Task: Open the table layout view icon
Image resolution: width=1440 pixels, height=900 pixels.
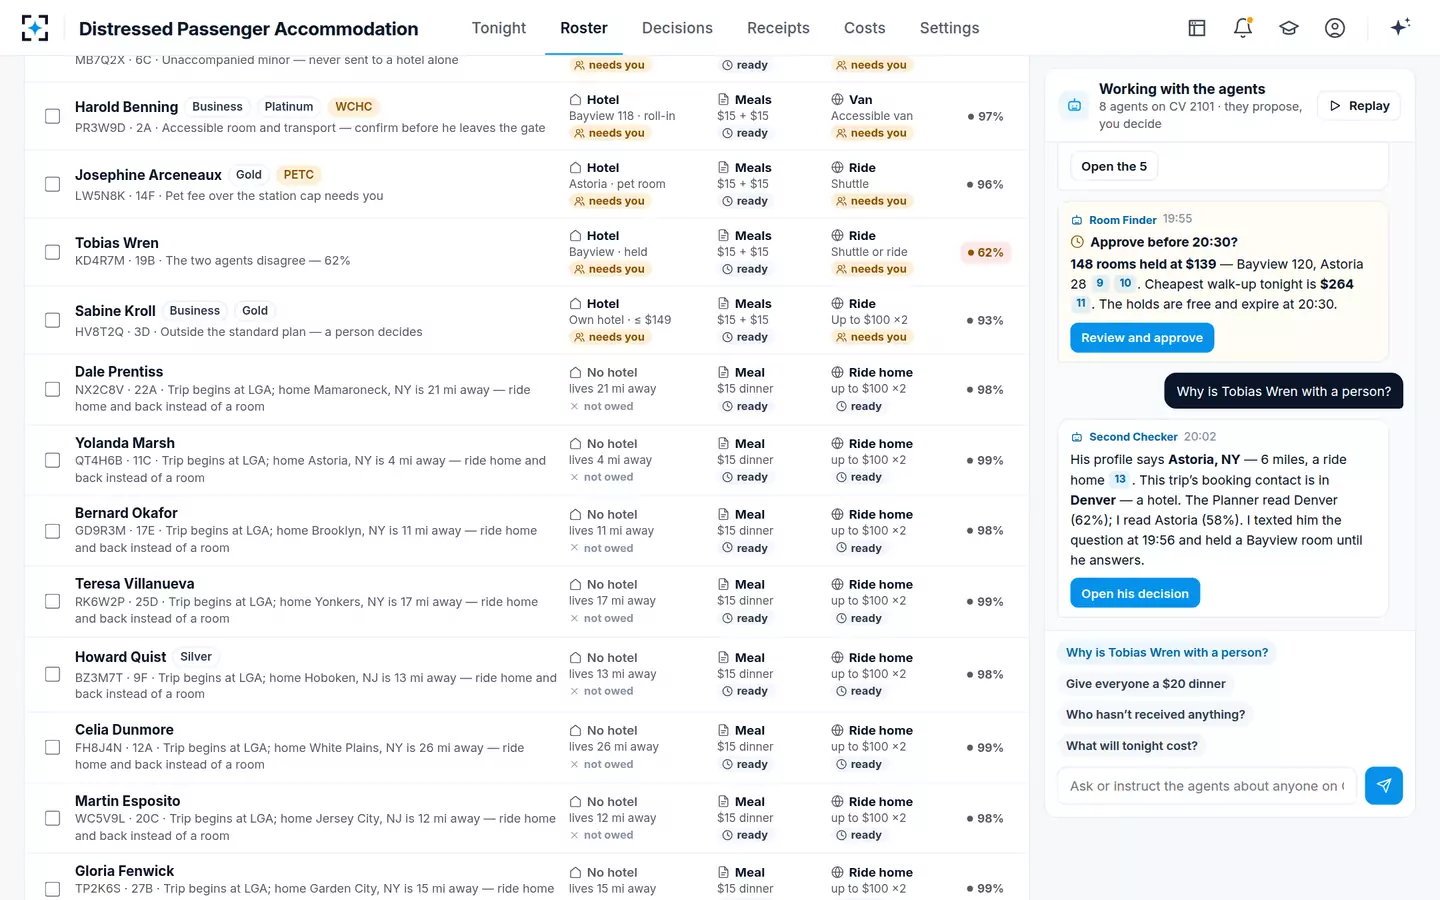Action: coord(1197,28)
